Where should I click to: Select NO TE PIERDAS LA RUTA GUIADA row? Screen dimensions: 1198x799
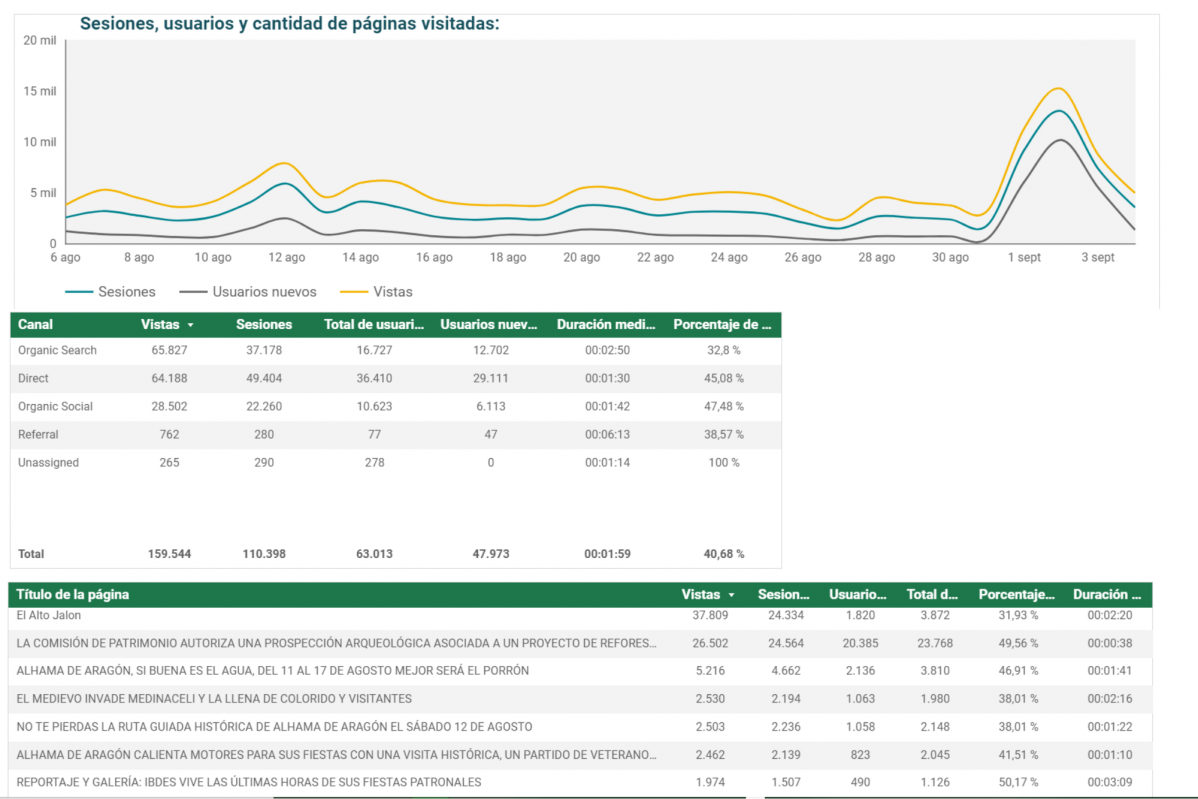(580, 727)
